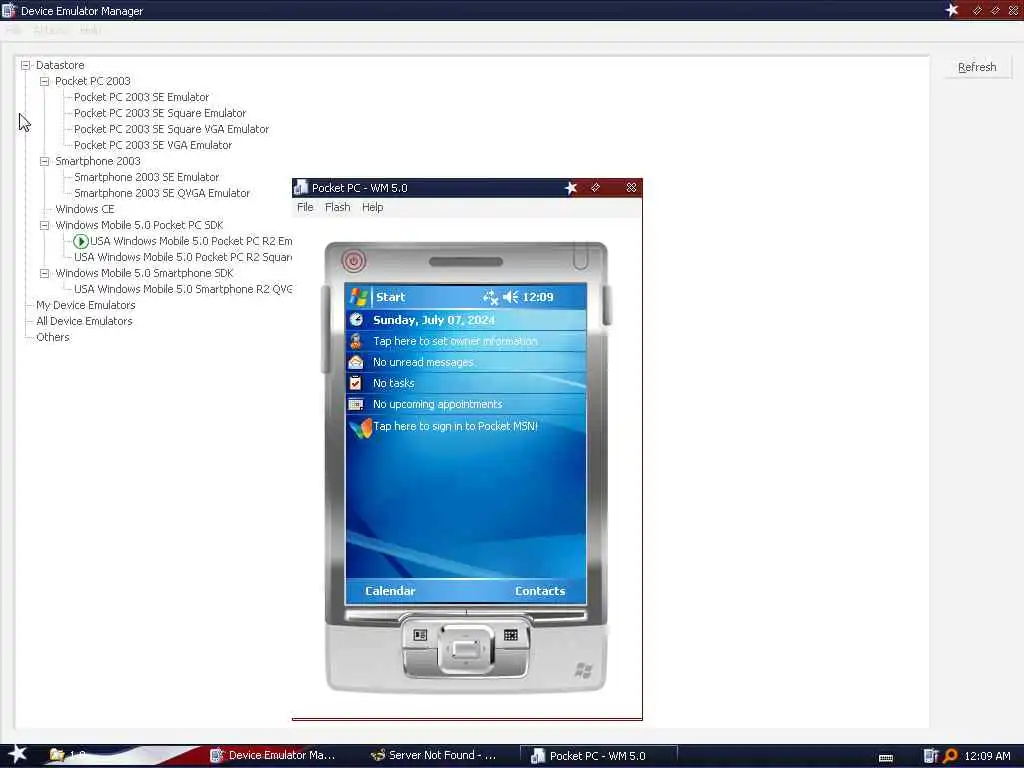
Task: Tap 'No upcoming appointments' on the device
Action: (438, 404)
